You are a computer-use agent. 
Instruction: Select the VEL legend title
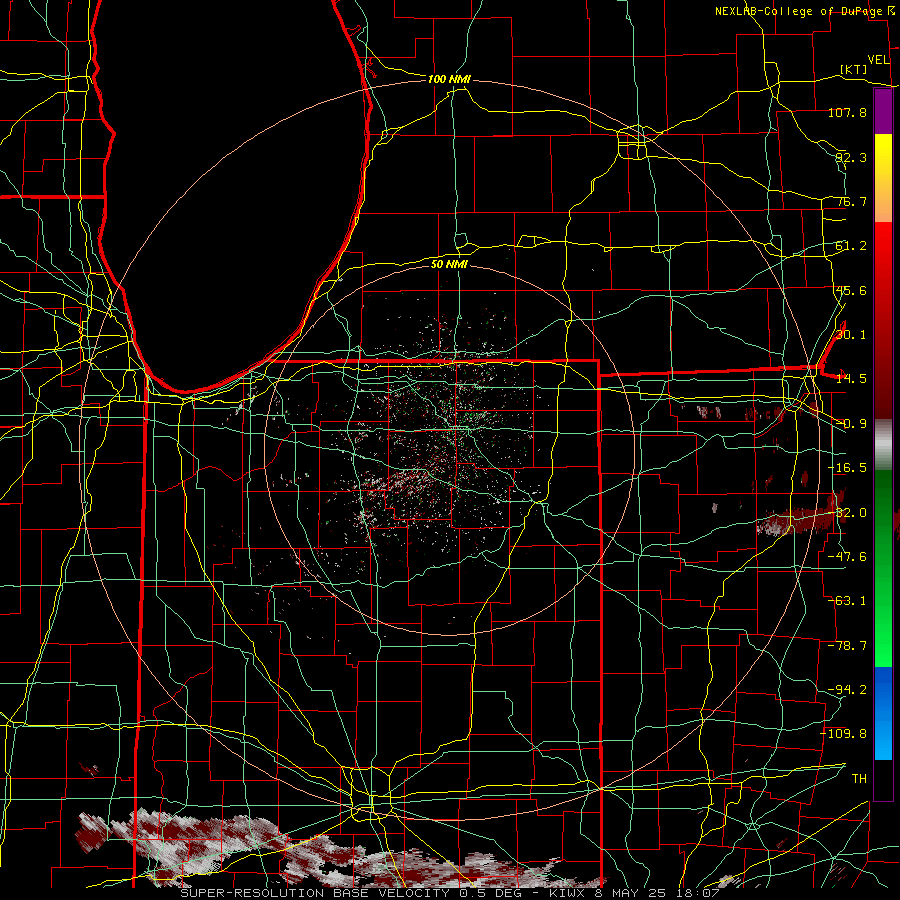(878, 60)
